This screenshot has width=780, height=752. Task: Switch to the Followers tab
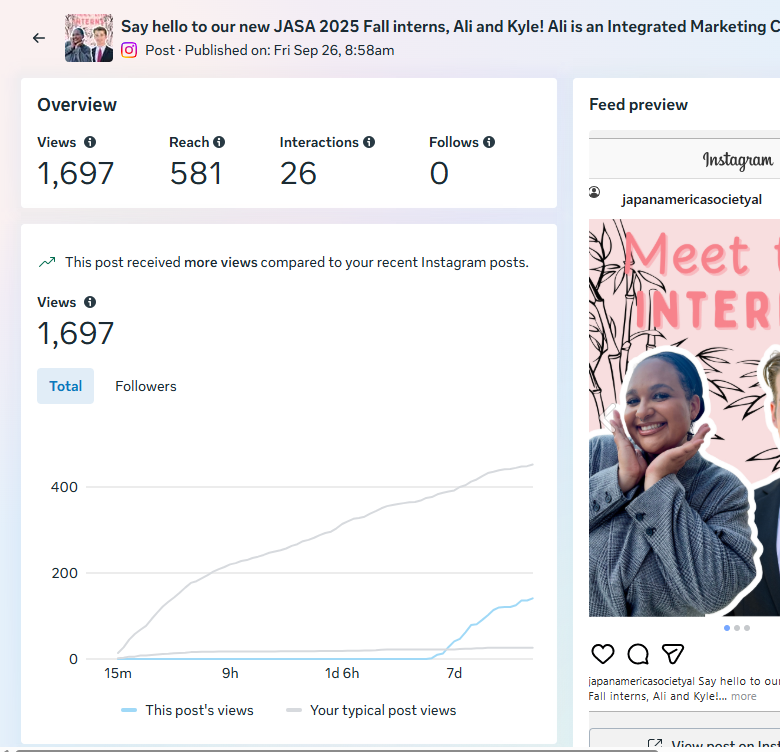146,386
